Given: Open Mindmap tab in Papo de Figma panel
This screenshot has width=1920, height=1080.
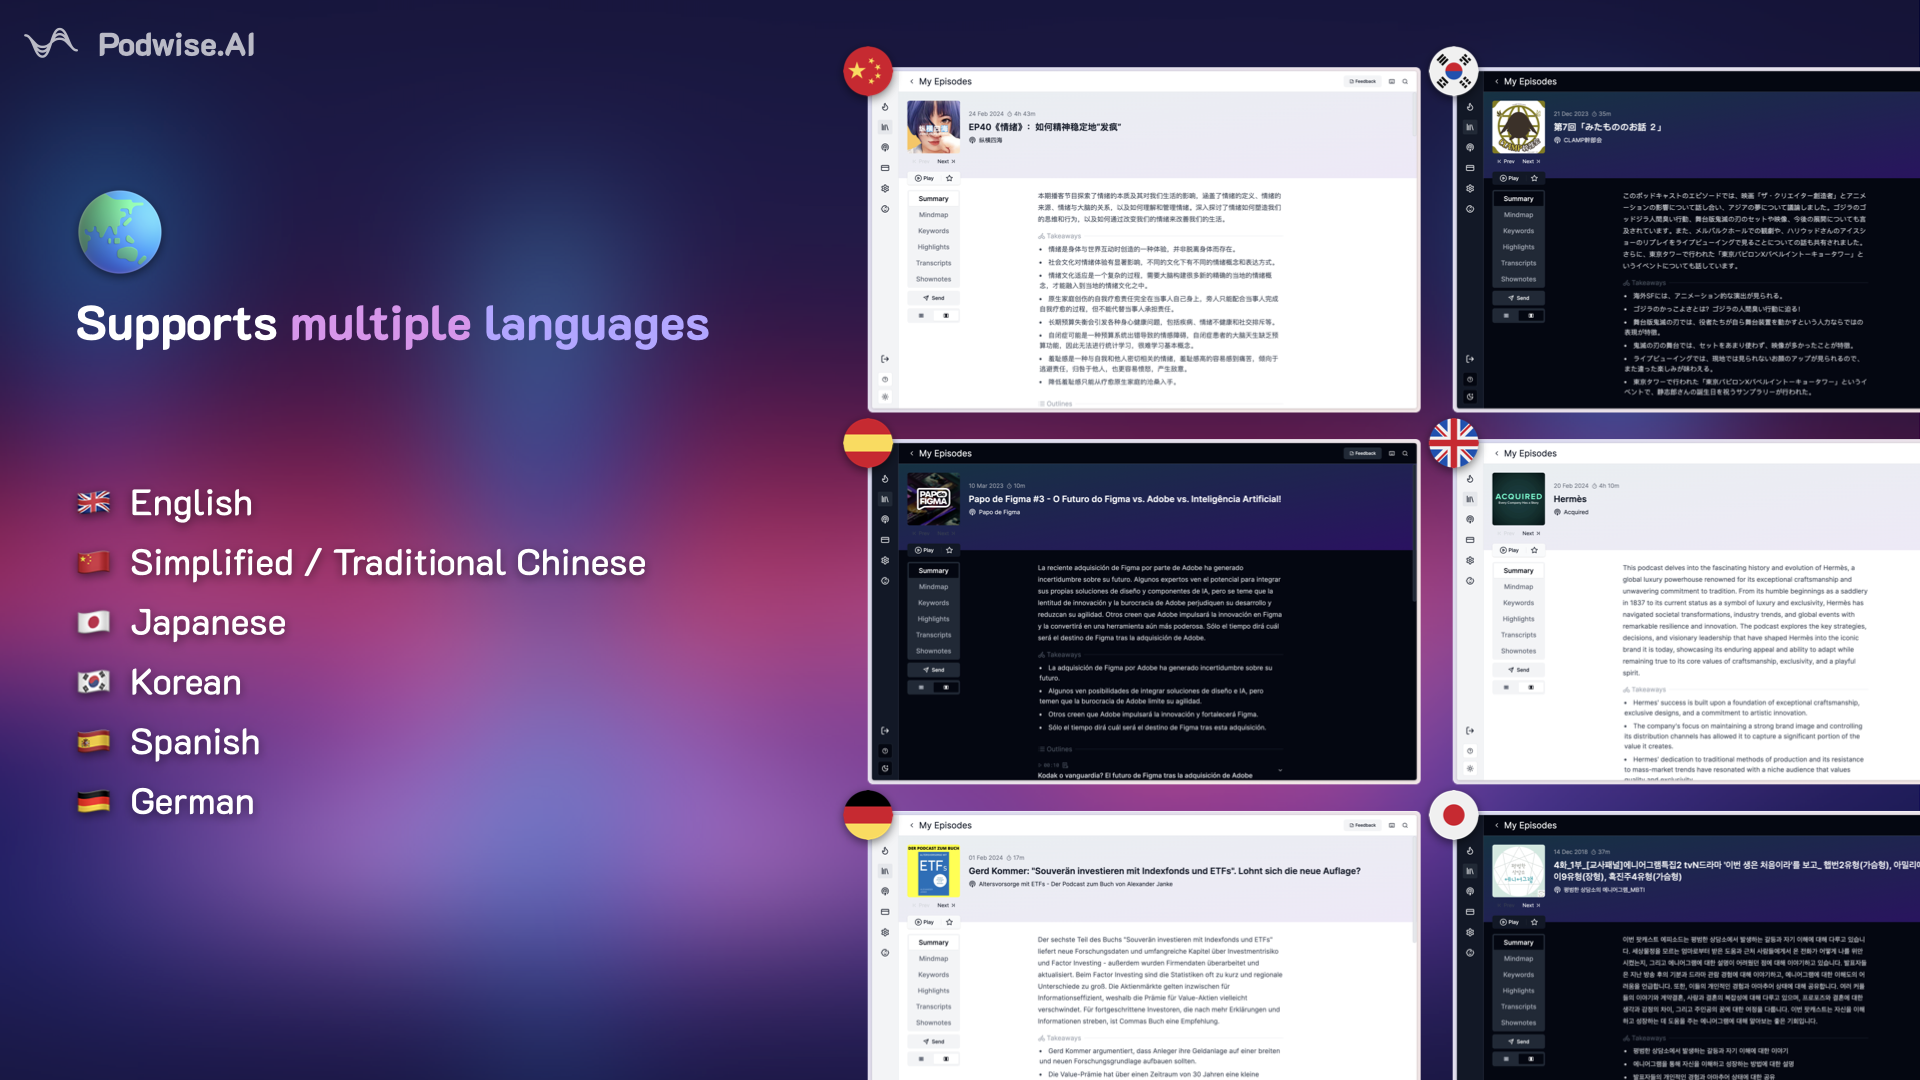Looking at the screenshot, I should point(933,587).
